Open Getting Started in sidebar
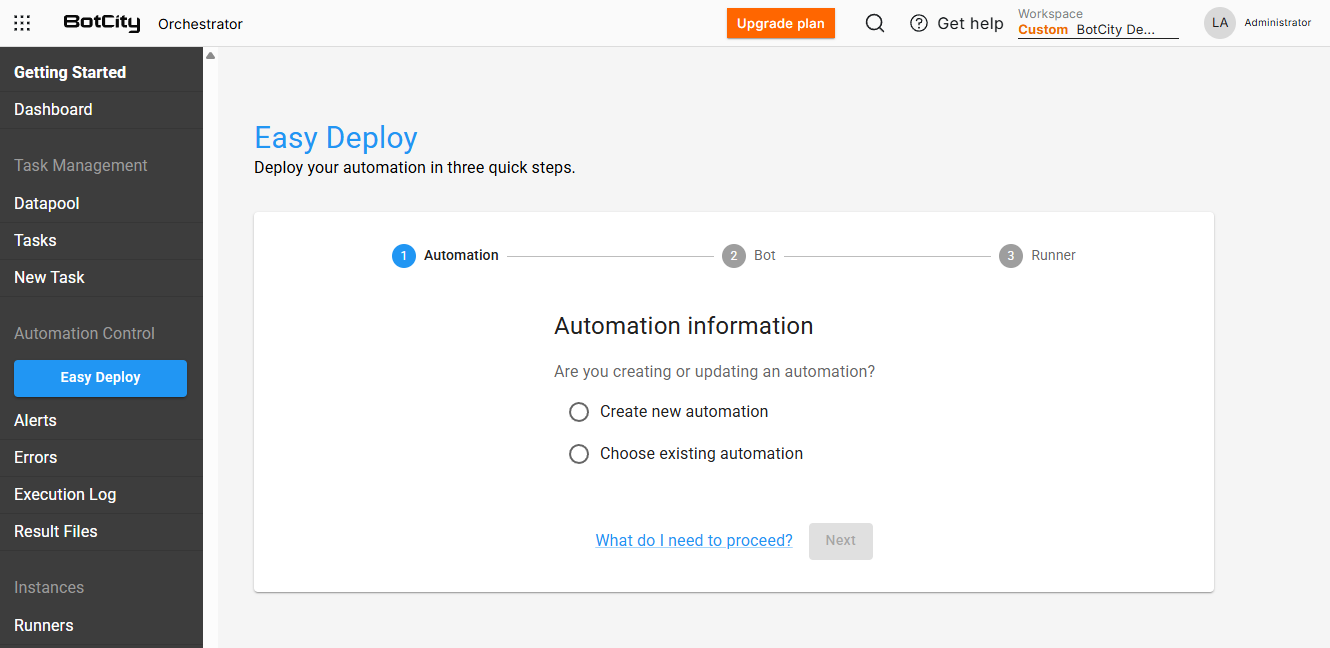Viewport: 1330px width, 648px height. (101, 72)
